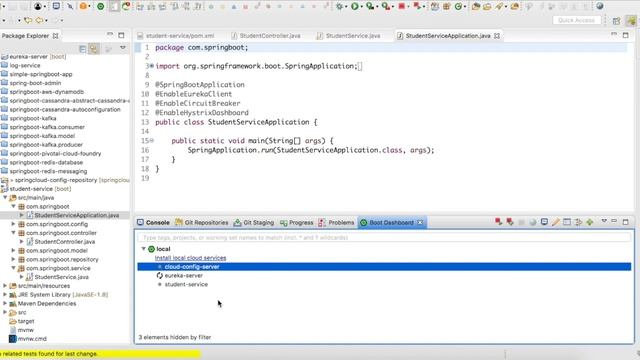Click the green circular refresh icon in toolbar
Image resolution: width=640 pixels, height=360 pixels.
458,6
